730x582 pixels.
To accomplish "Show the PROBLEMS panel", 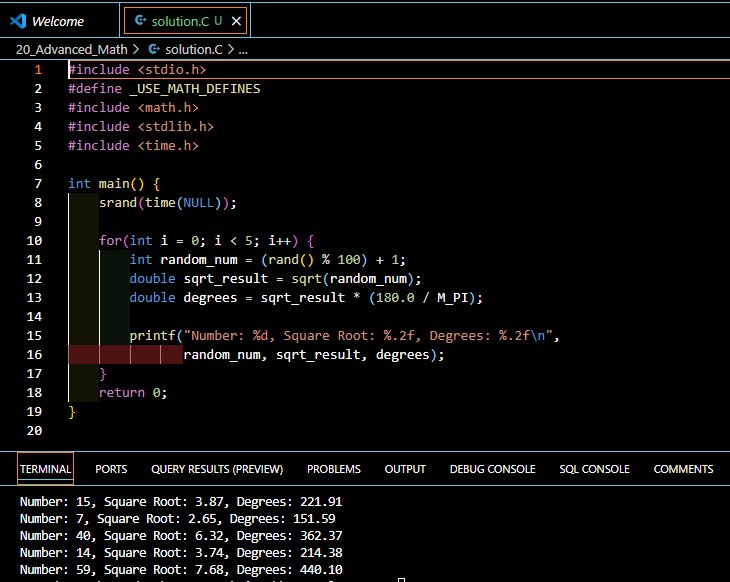I will click(x=334, y=469).
